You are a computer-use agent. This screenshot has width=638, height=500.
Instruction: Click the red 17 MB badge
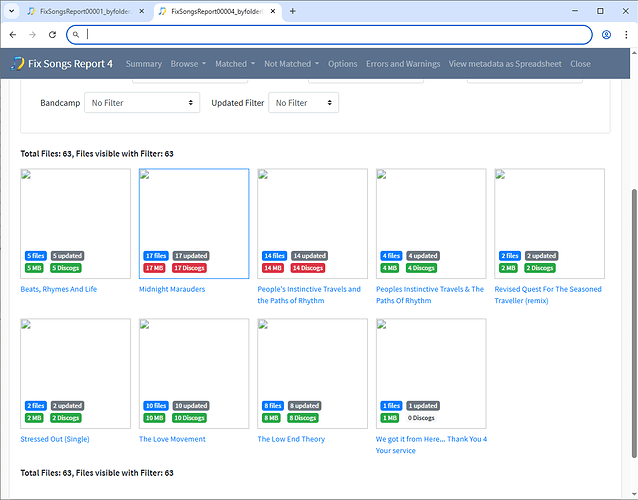click(154, 268)
